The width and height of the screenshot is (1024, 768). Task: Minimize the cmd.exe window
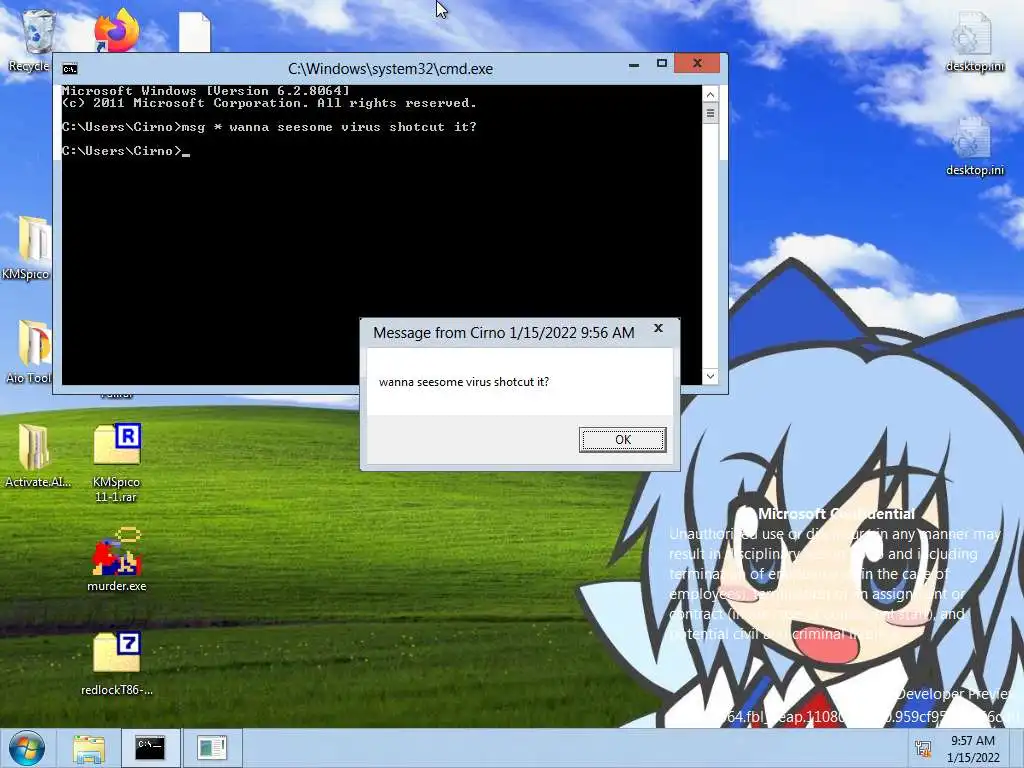coord(633,65)
